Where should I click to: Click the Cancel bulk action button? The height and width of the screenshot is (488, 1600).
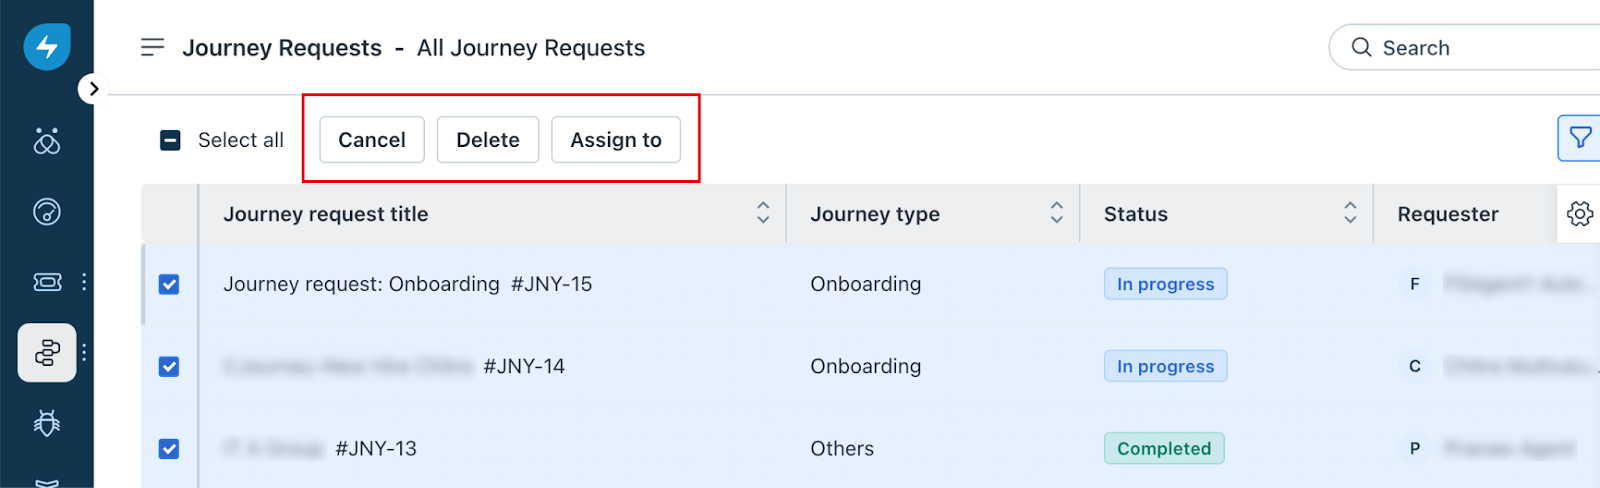coord(372,140)
